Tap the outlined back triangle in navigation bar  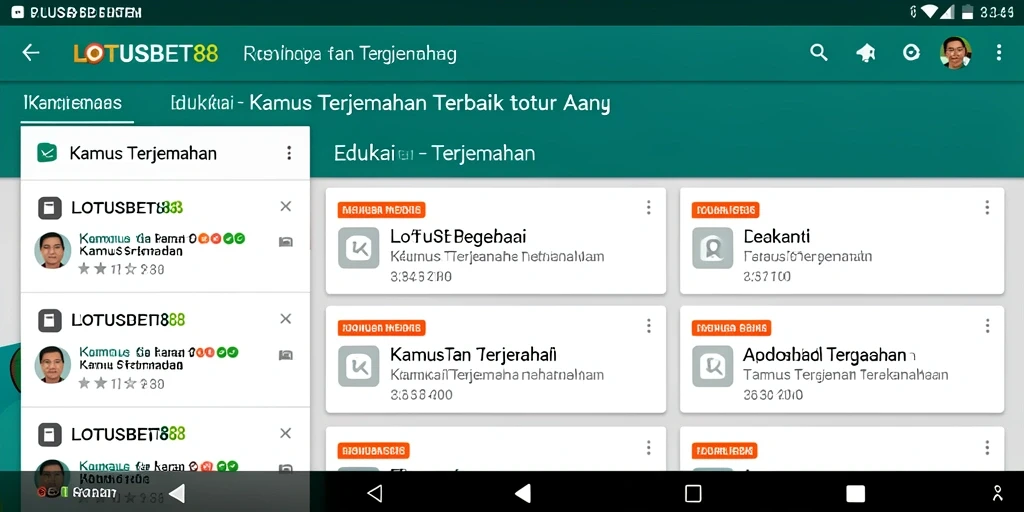pyautogui.click(x=374, y=493)
